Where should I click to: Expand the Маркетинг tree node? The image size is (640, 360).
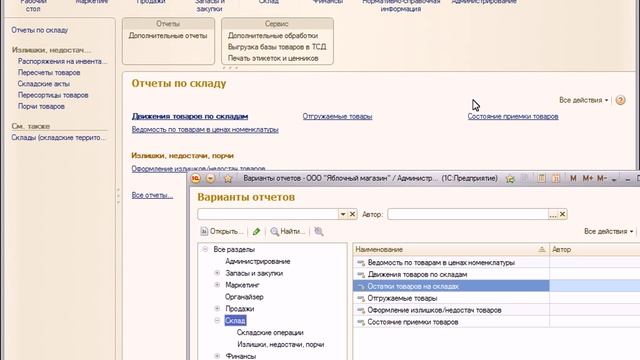pos(217,284)
